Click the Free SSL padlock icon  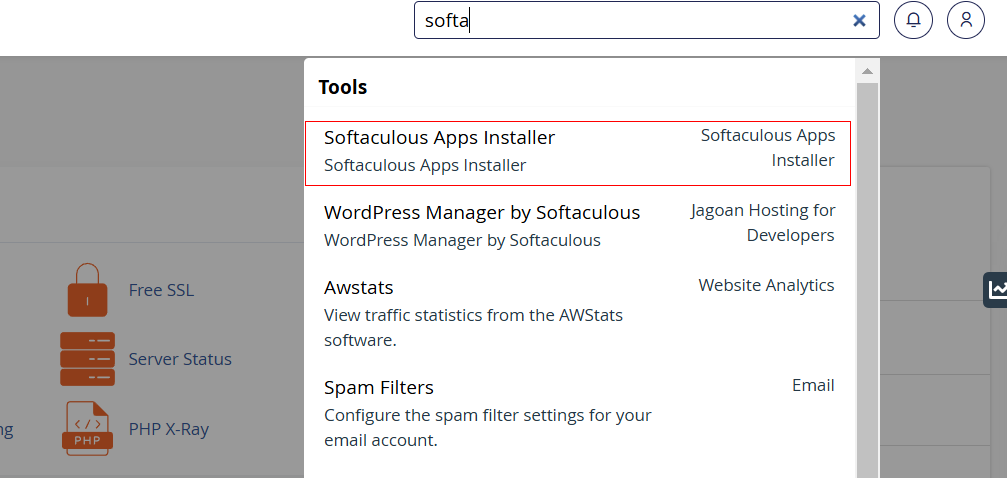[x=87, y=290]
